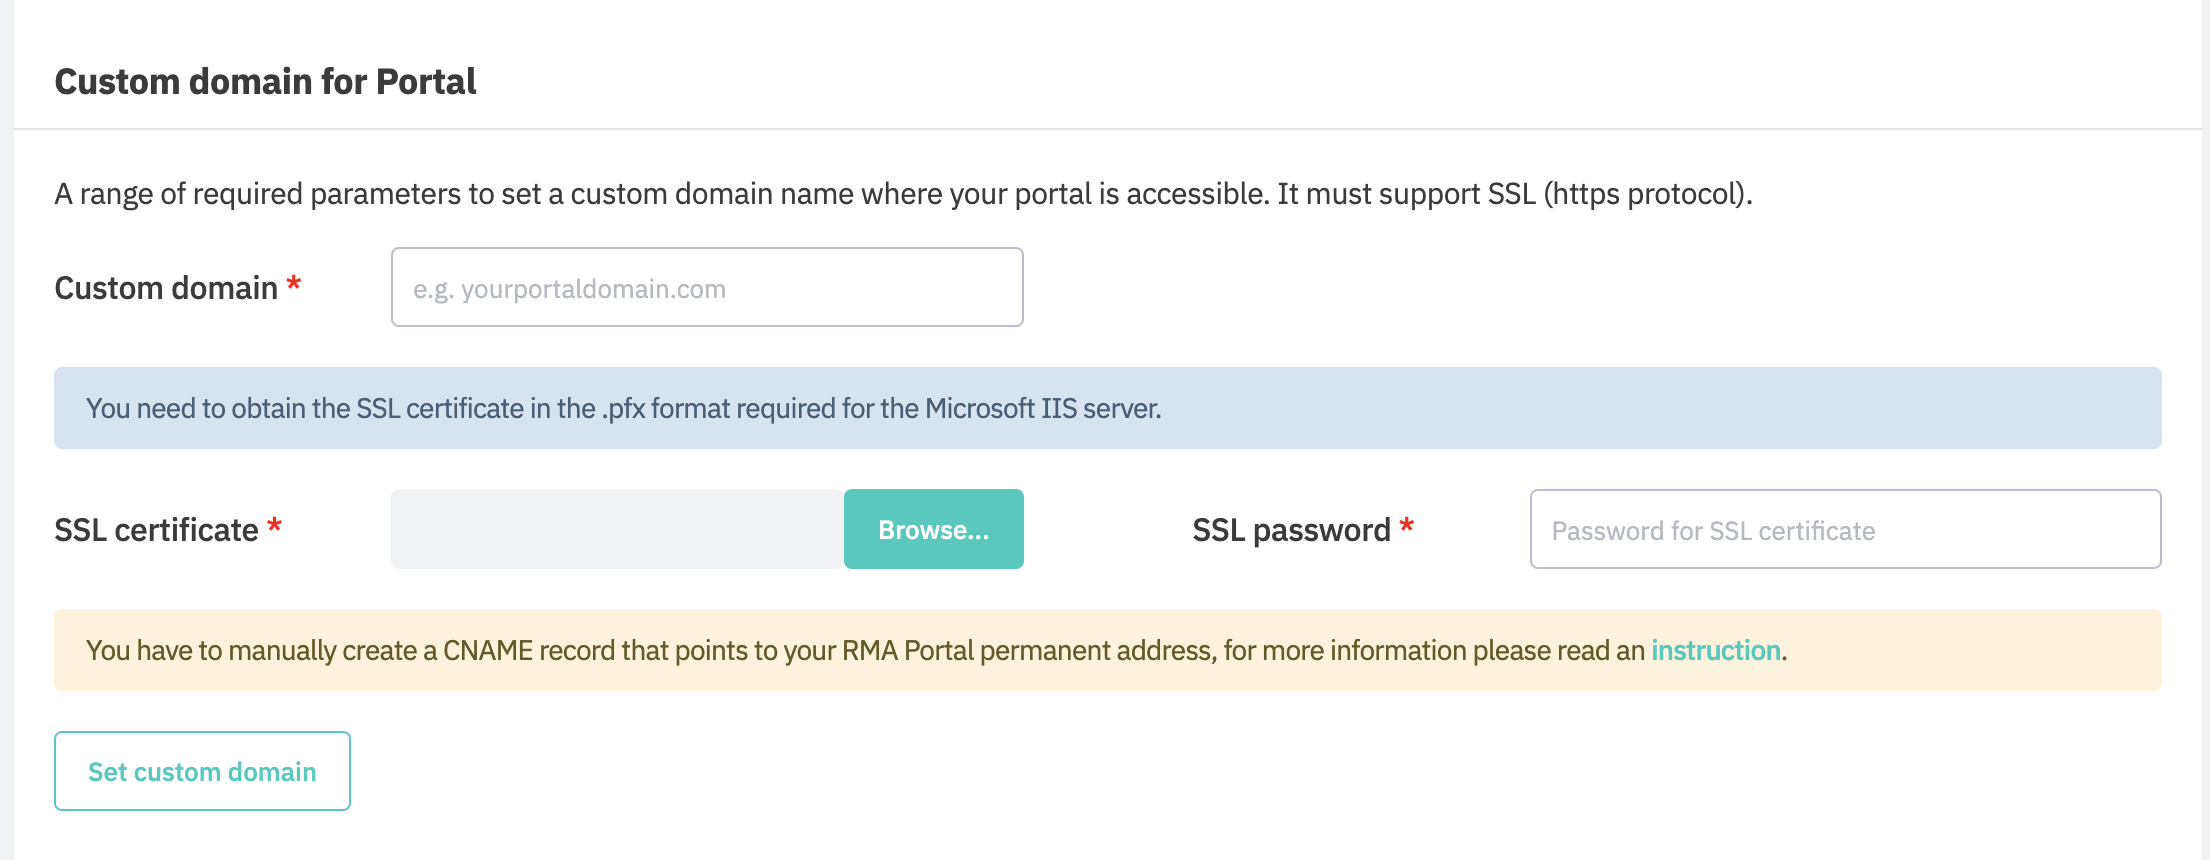Click the red asterisk beside SSL certificate
2210x860 pixels.
274,527
